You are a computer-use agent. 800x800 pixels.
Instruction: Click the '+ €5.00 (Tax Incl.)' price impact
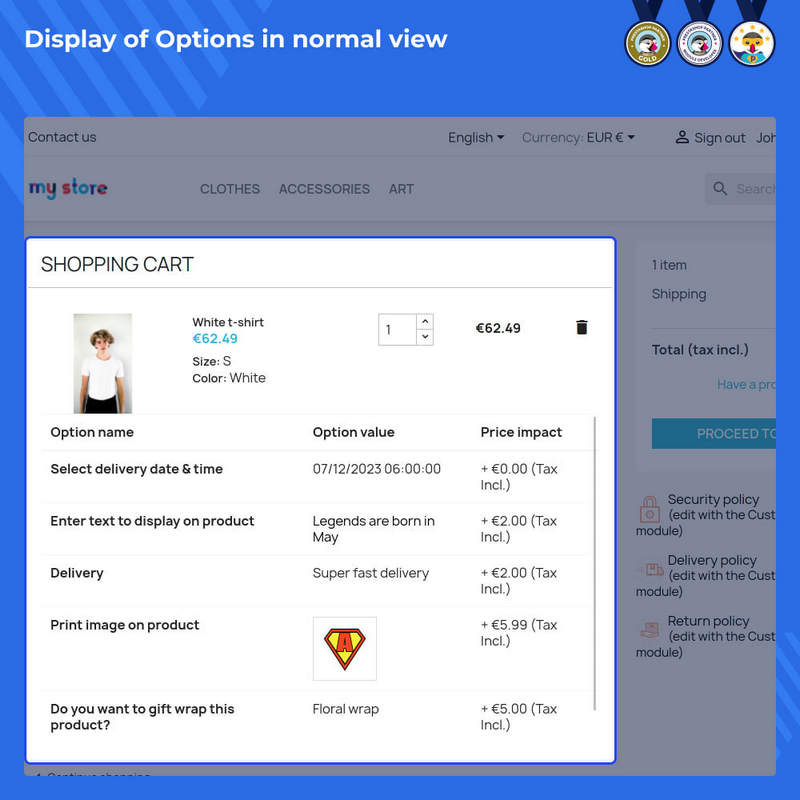pyautogui.click(x=519, y=717)
